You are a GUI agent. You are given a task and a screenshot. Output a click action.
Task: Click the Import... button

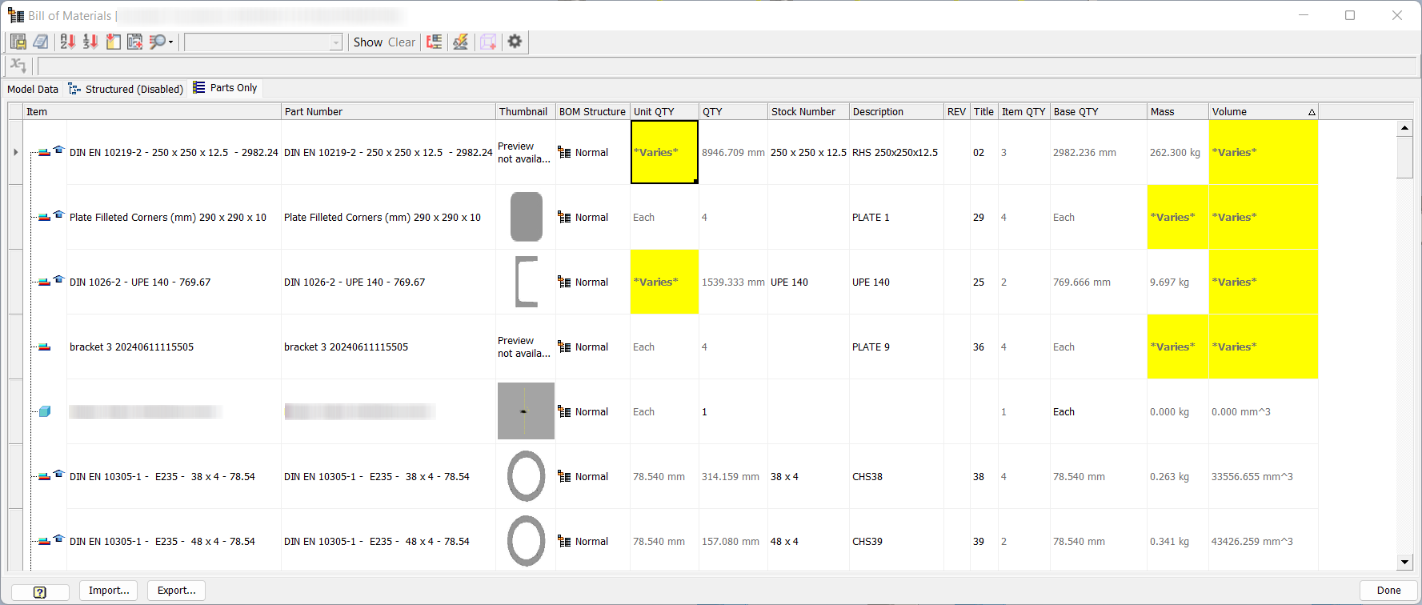click(109, 590)
